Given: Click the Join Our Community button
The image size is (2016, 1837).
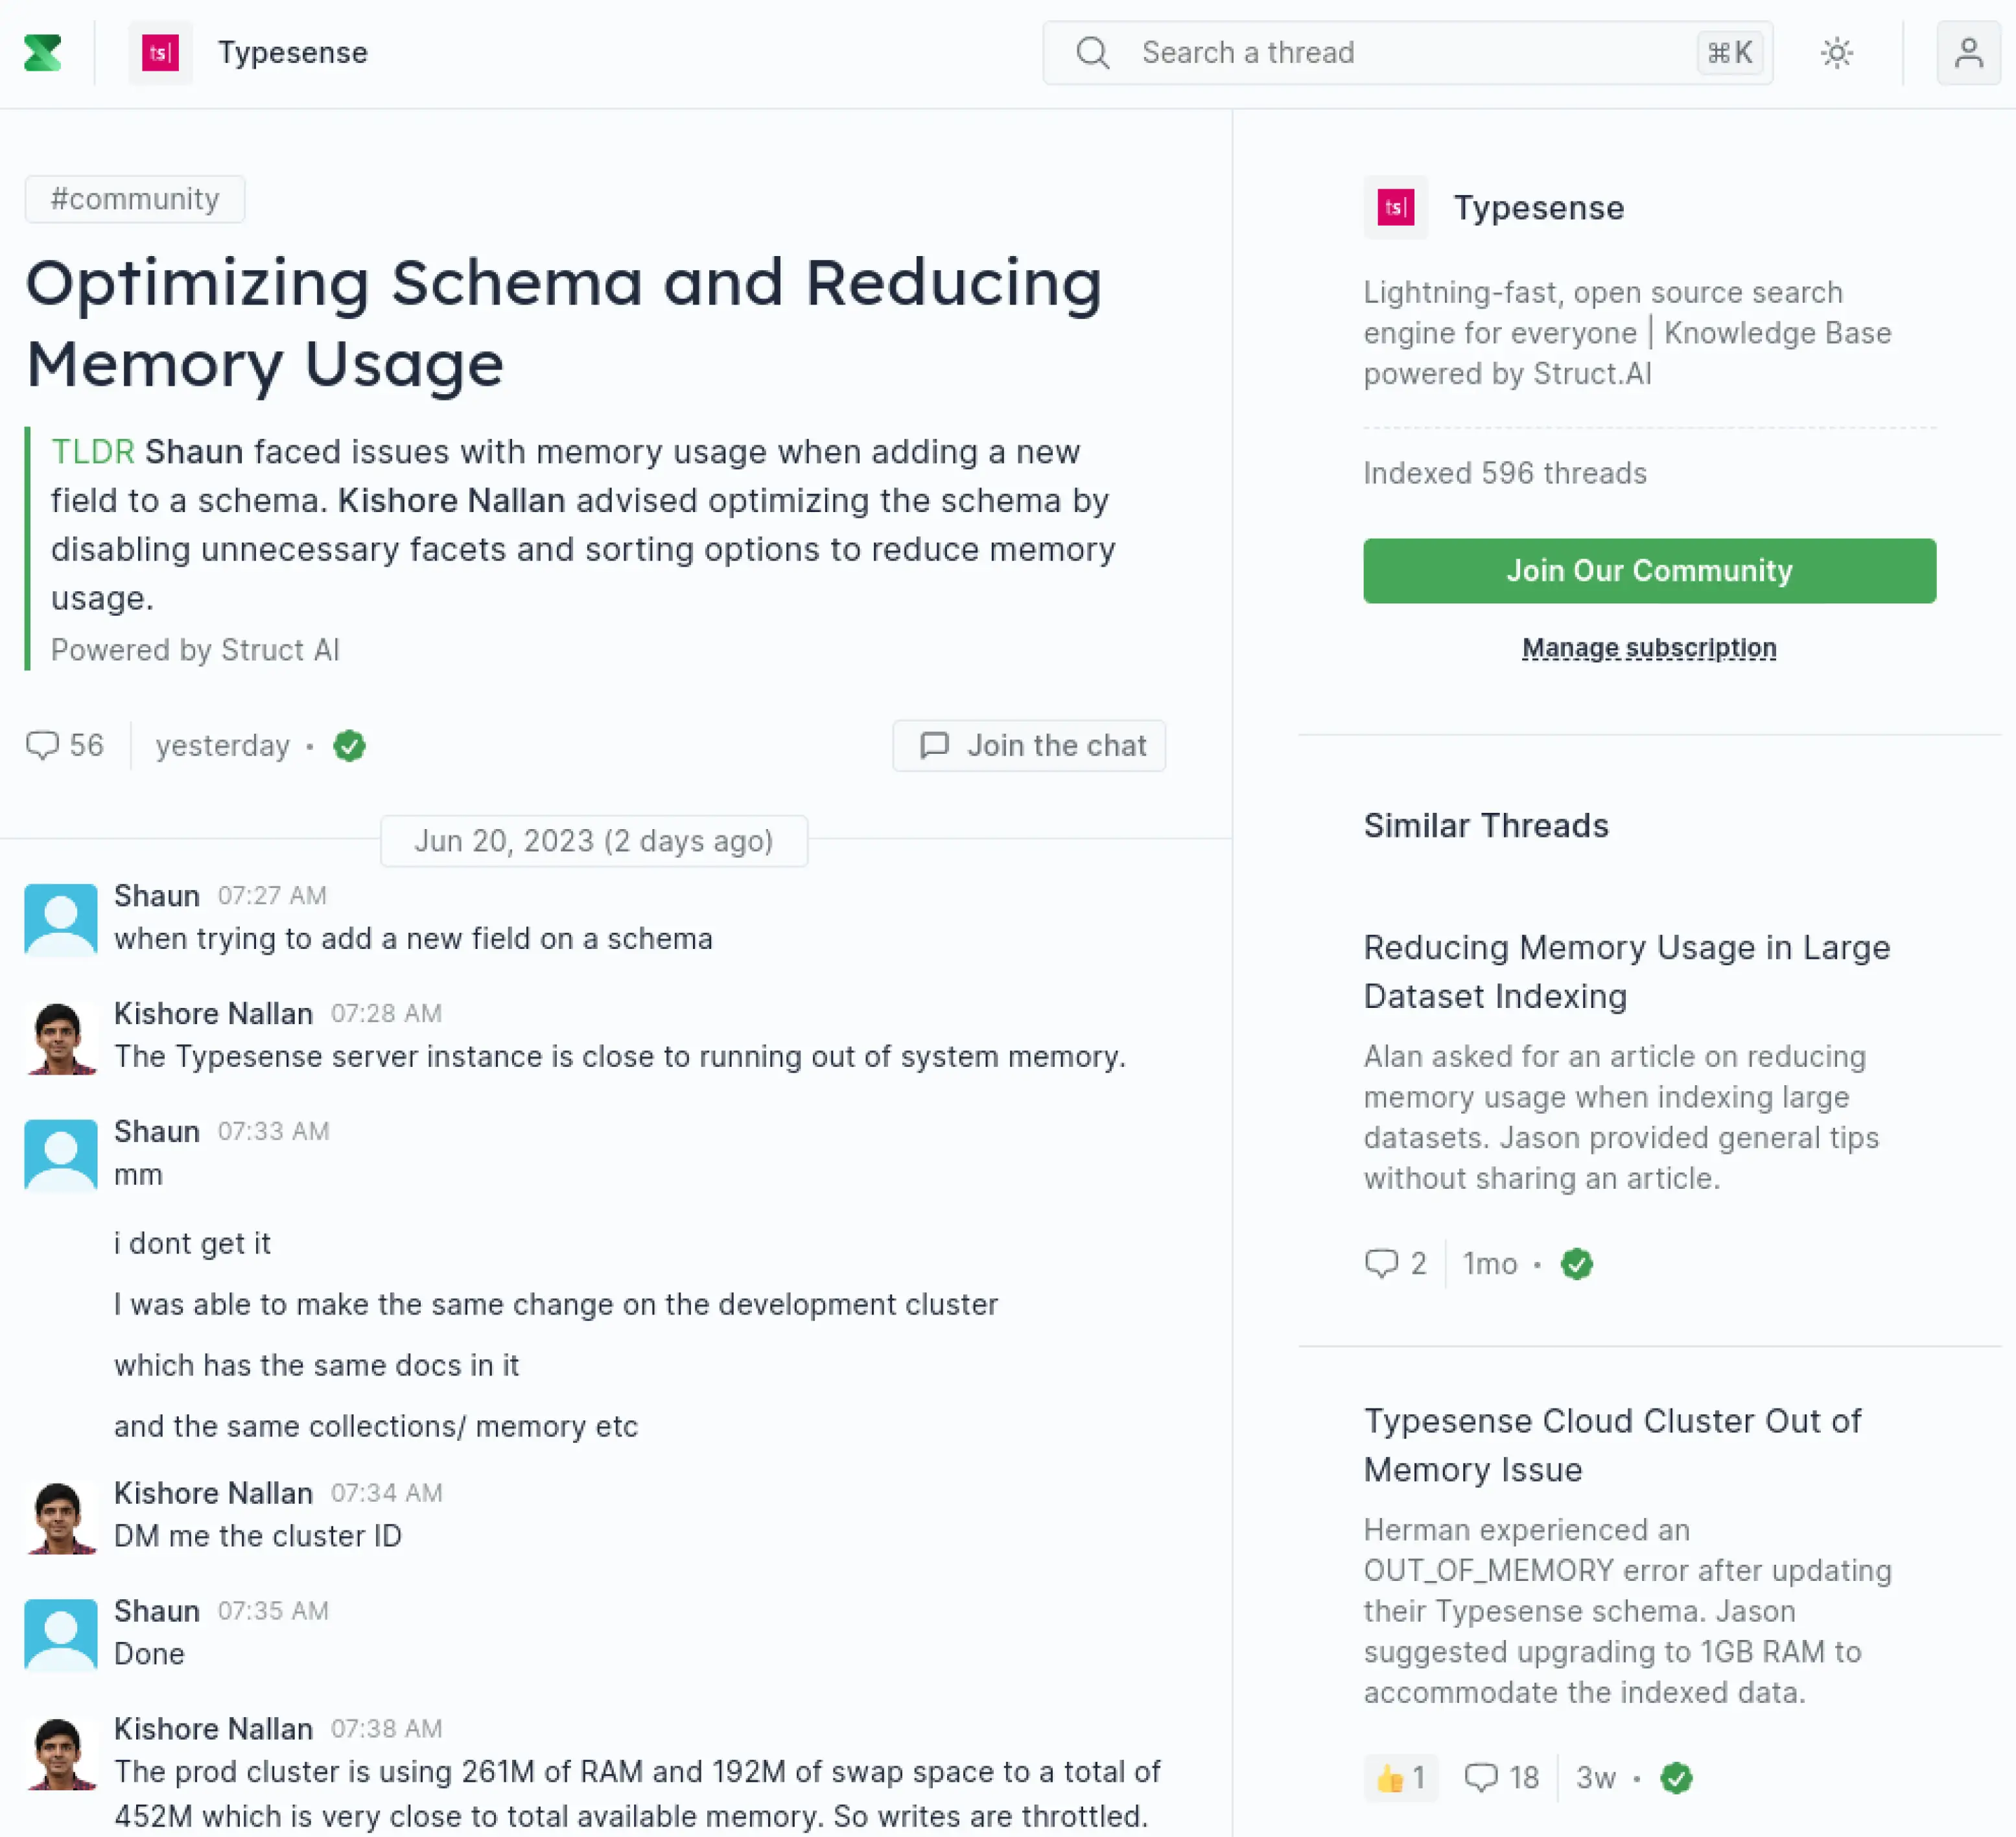Looking at the screenshot, I should [x=1649, y=570].
